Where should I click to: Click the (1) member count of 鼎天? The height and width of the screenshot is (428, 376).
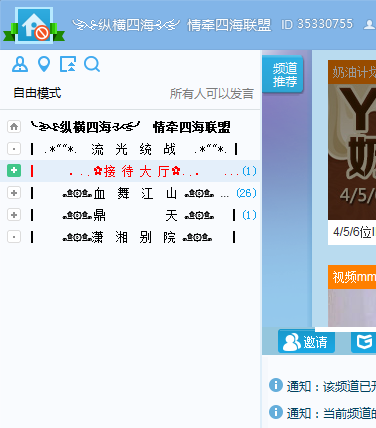pyautogui.click(x=249, y=215)
